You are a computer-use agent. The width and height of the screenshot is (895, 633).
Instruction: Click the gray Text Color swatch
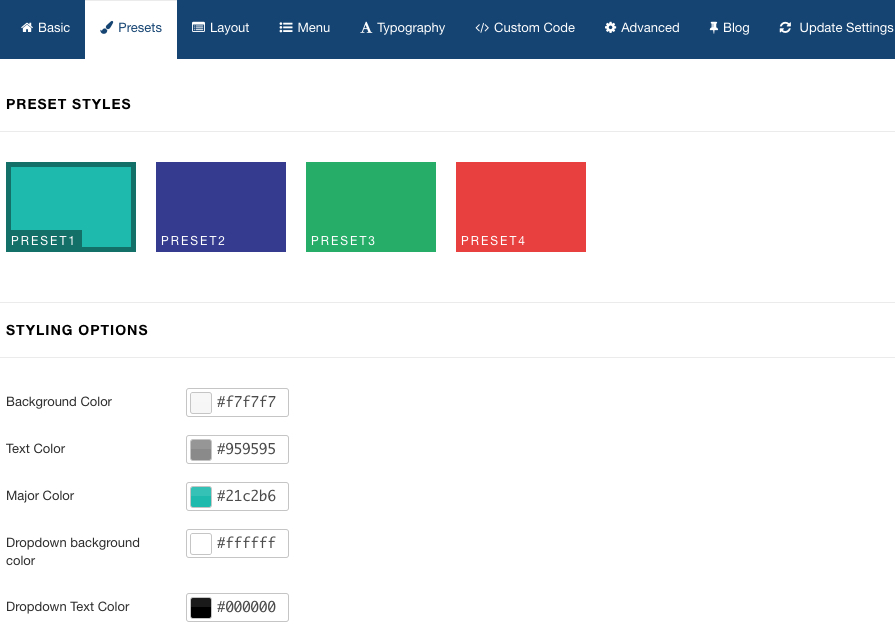click(201, 450)
